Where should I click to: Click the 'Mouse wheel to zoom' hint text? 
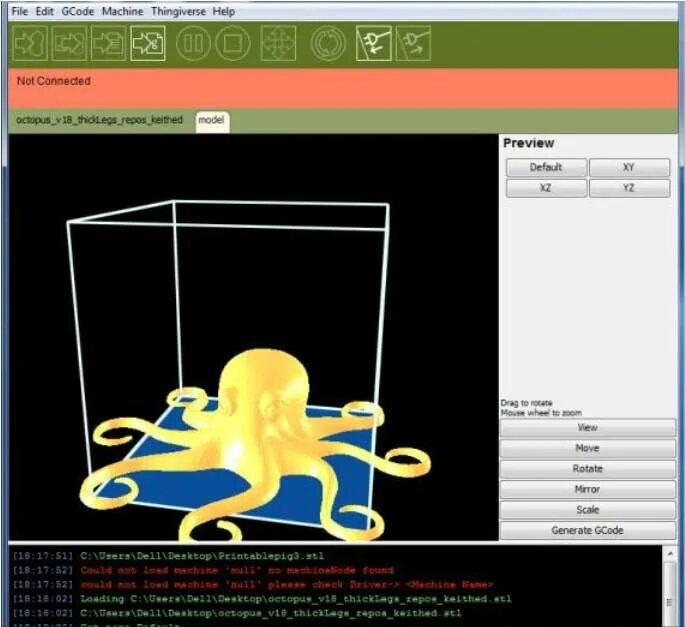pos(541,413)
